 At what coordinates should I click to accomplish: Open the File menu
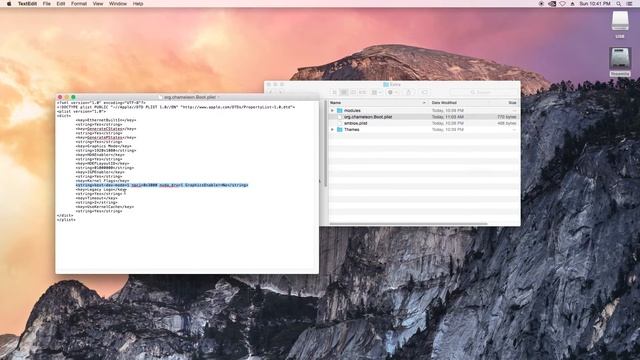pos(47,4)
